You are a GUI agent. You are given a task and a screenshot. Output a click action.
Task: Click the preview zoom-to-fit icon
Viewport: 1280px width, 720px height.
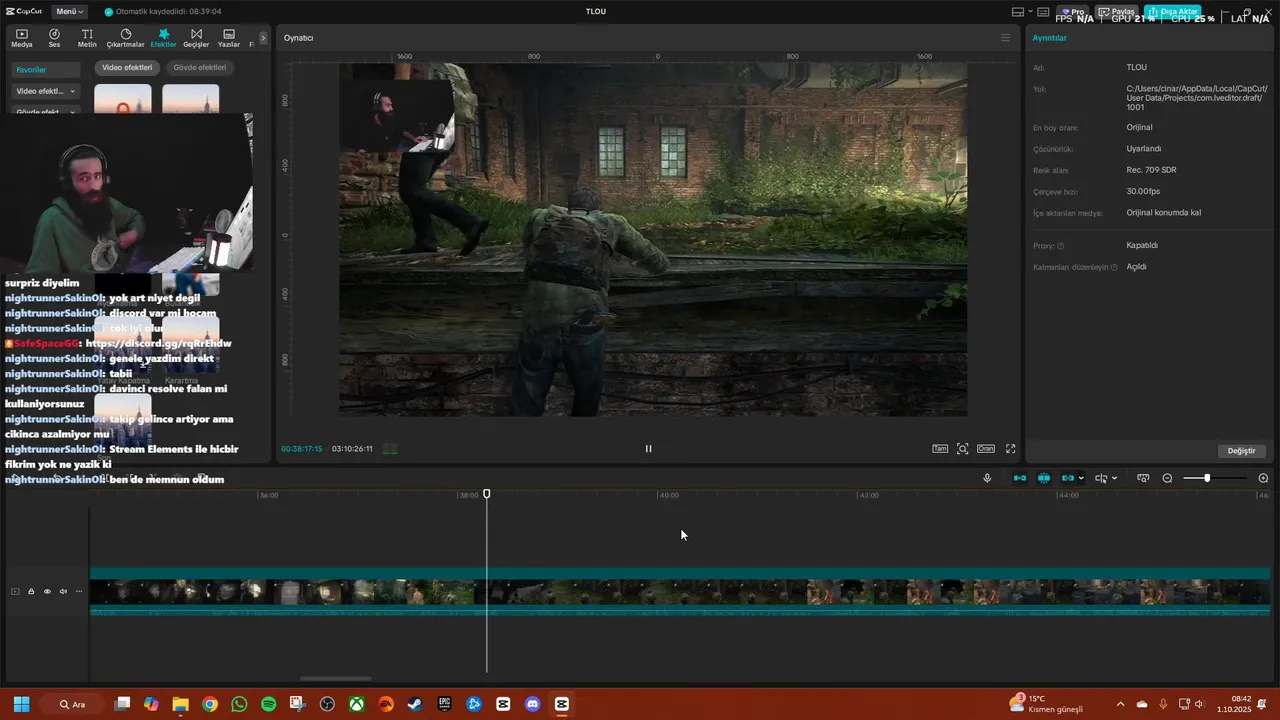point(963,449)
